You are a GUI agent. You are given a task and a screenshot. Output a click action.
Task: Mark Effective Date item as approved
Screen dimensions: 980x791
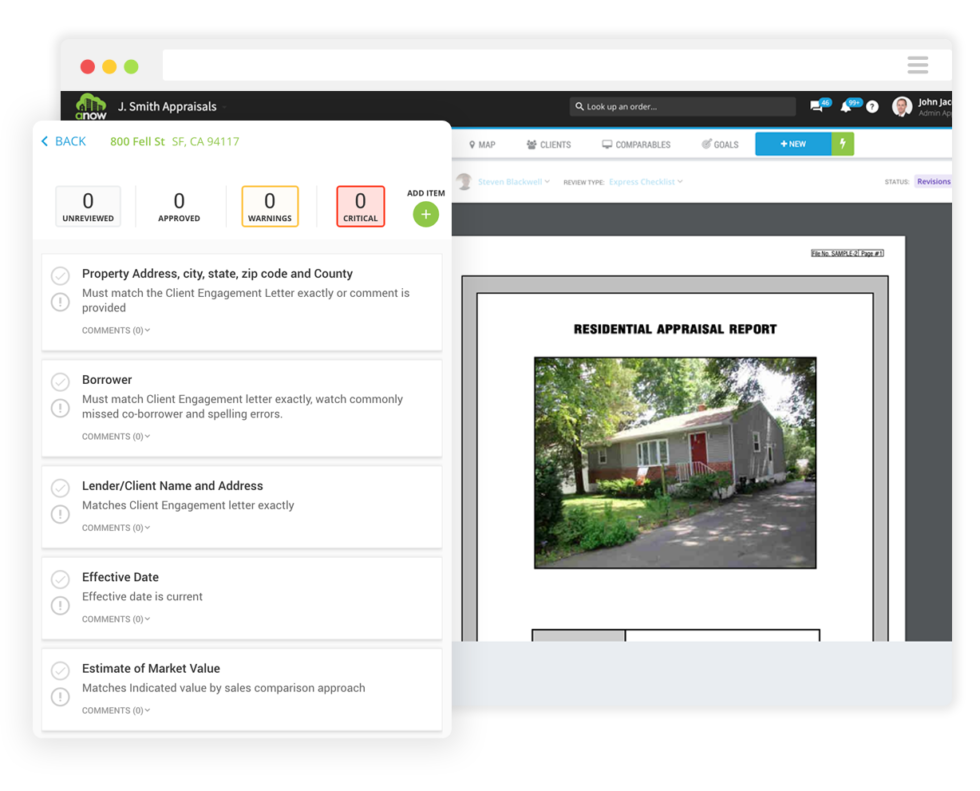[60, 579]
